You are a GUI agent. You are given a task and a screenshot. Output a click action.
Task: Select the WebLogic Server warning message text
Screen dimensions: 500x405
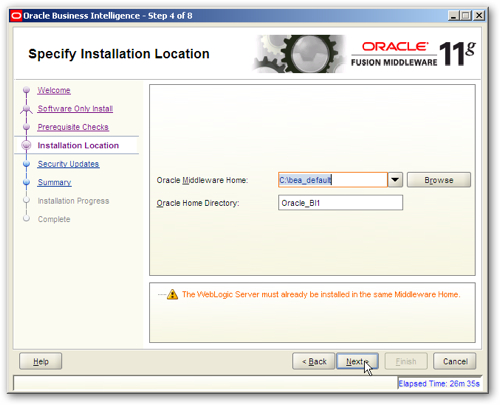(321, 294)
